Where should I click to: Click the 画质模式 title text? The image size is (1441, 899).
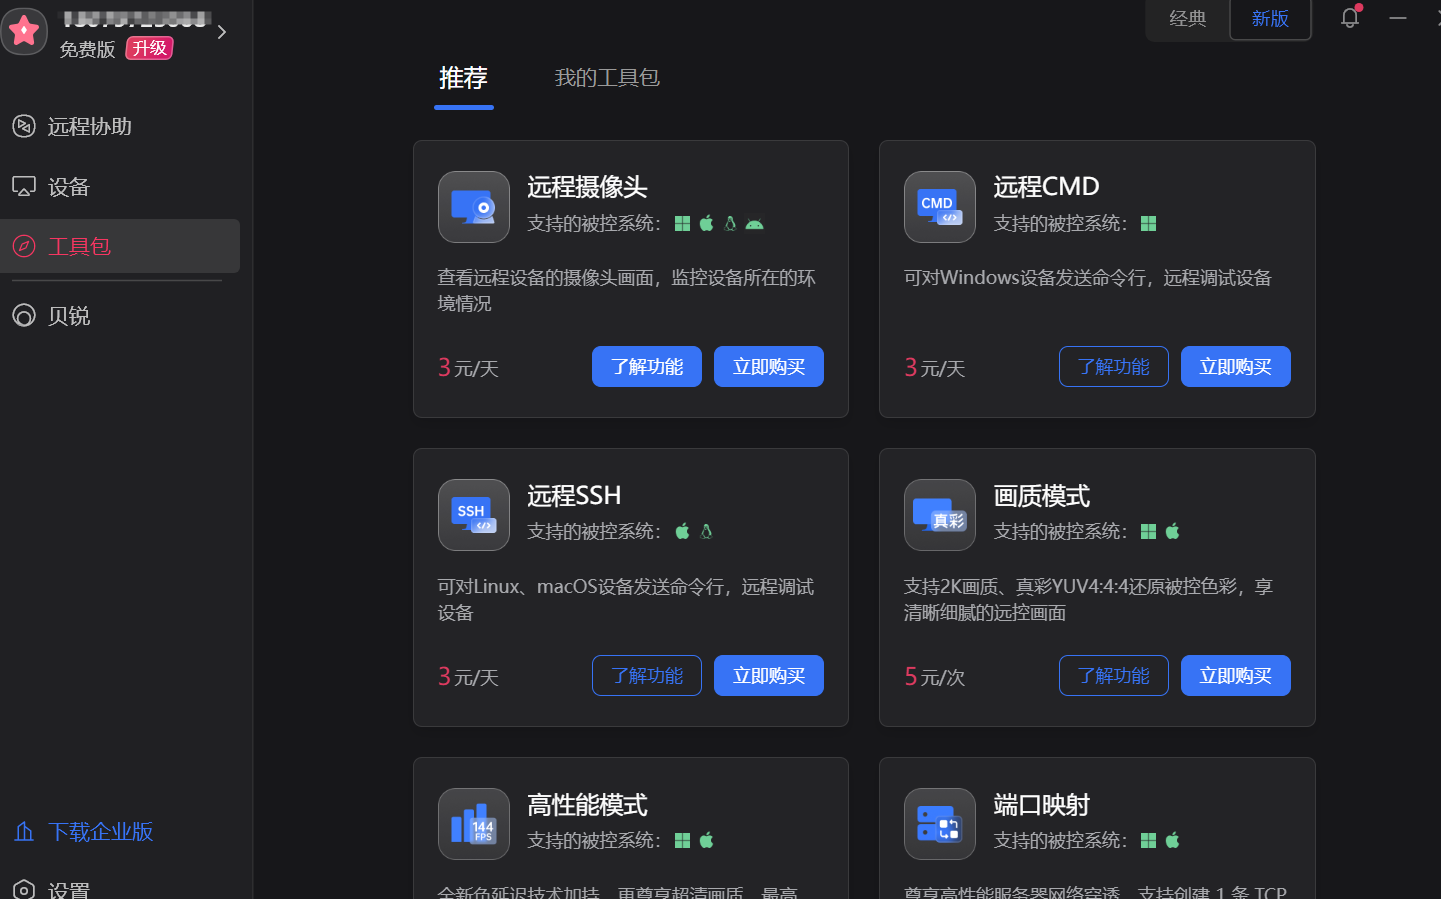click(x=1041, y=496)
